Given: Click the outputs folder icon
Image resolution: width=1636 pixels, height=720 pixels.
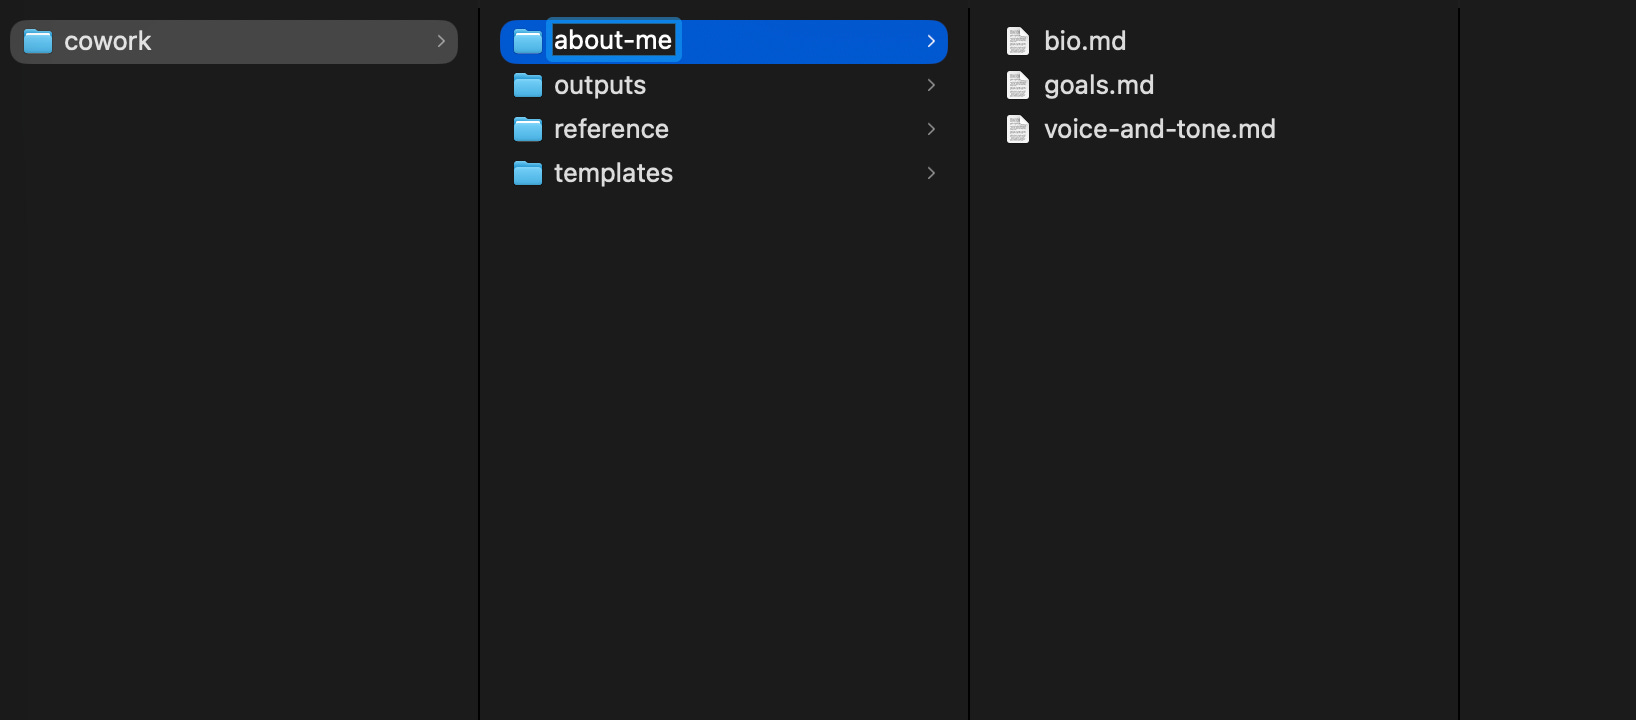Looking at the screenshot, I should tap(528, 85).
